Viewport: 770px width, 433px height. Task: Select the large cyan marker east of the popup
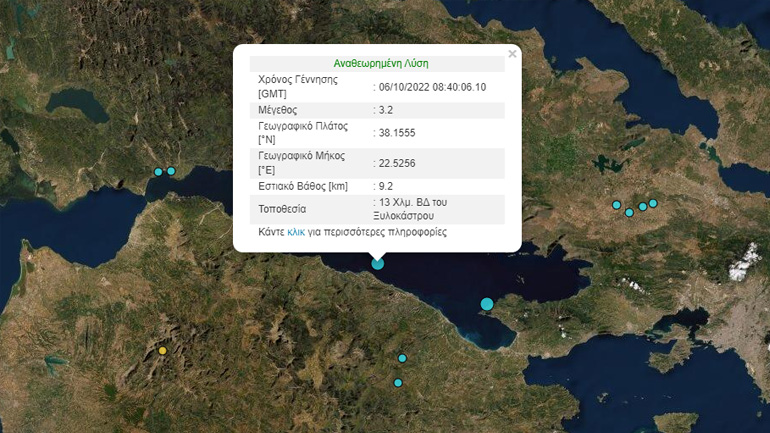[x=487, y=304]
